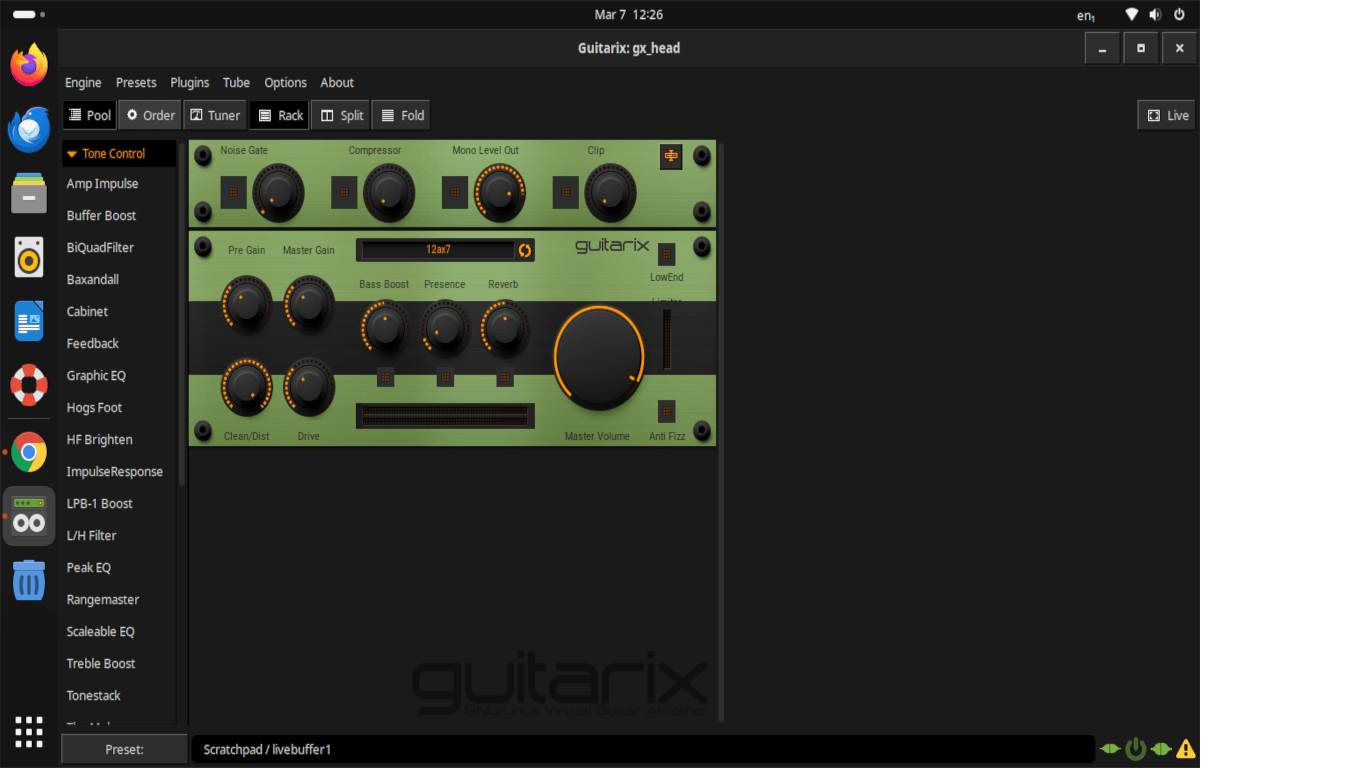The width and height of the screenshot is (1366, 768).
Task: Open Firefox from the dock
Action: (28, 64)
